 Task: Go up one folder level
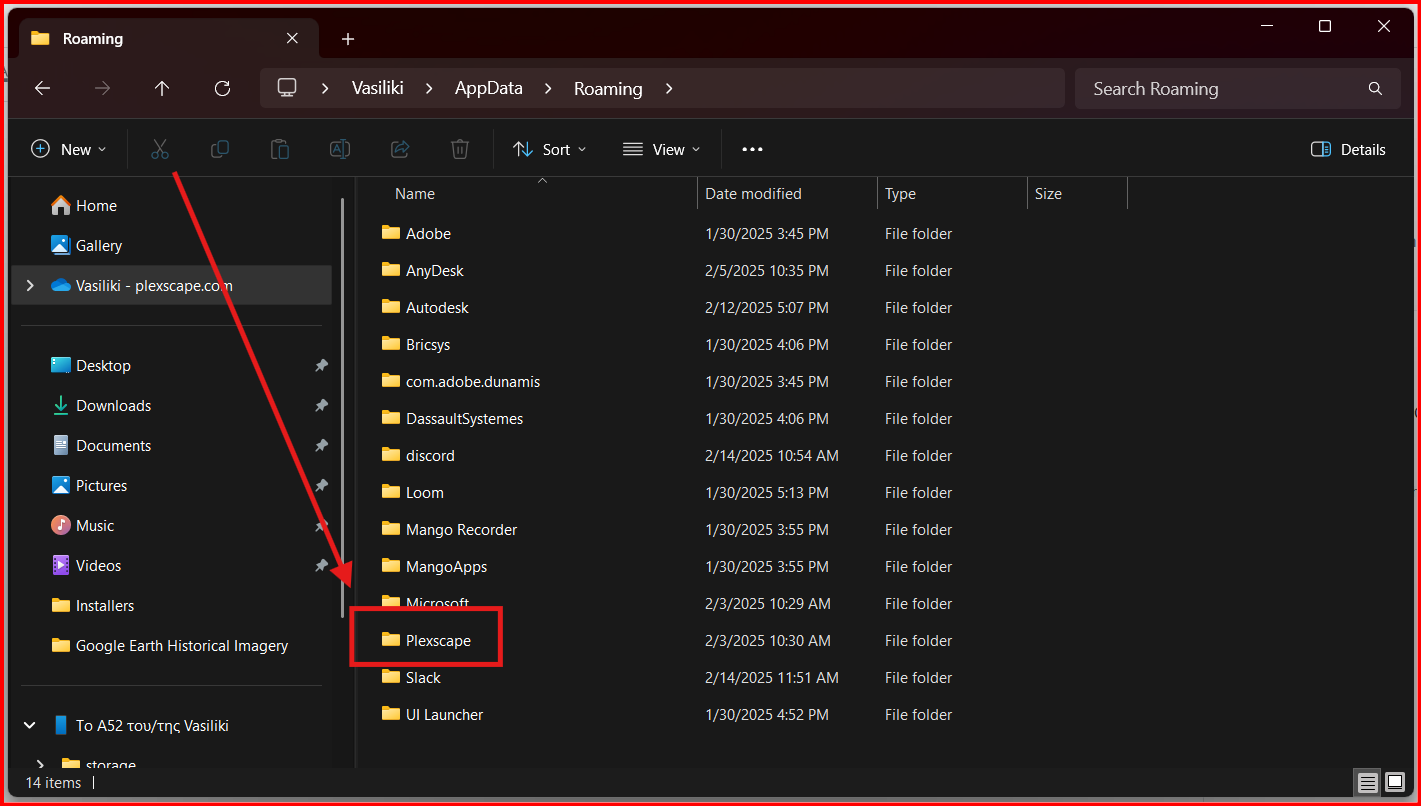(162, 88)
